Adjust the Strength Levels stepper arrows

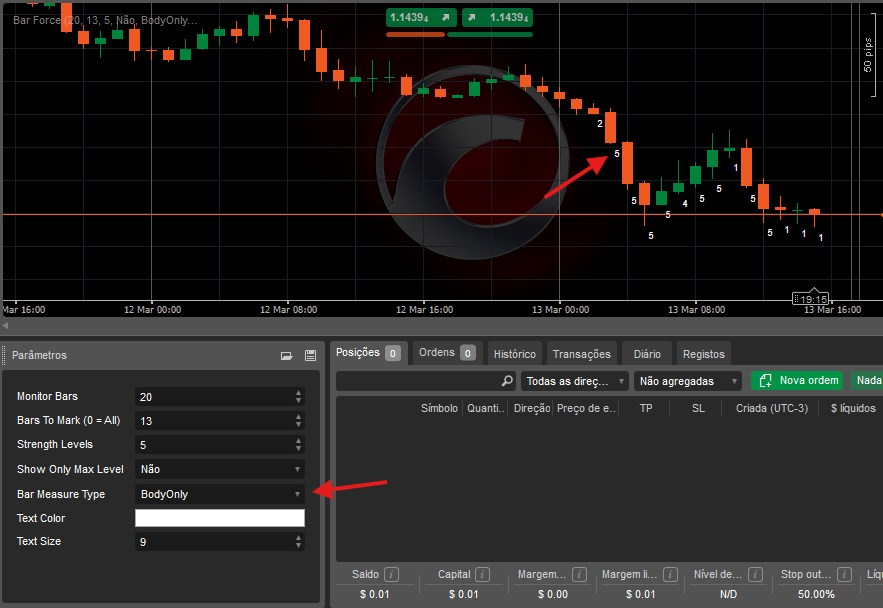(x=298, y=445)
